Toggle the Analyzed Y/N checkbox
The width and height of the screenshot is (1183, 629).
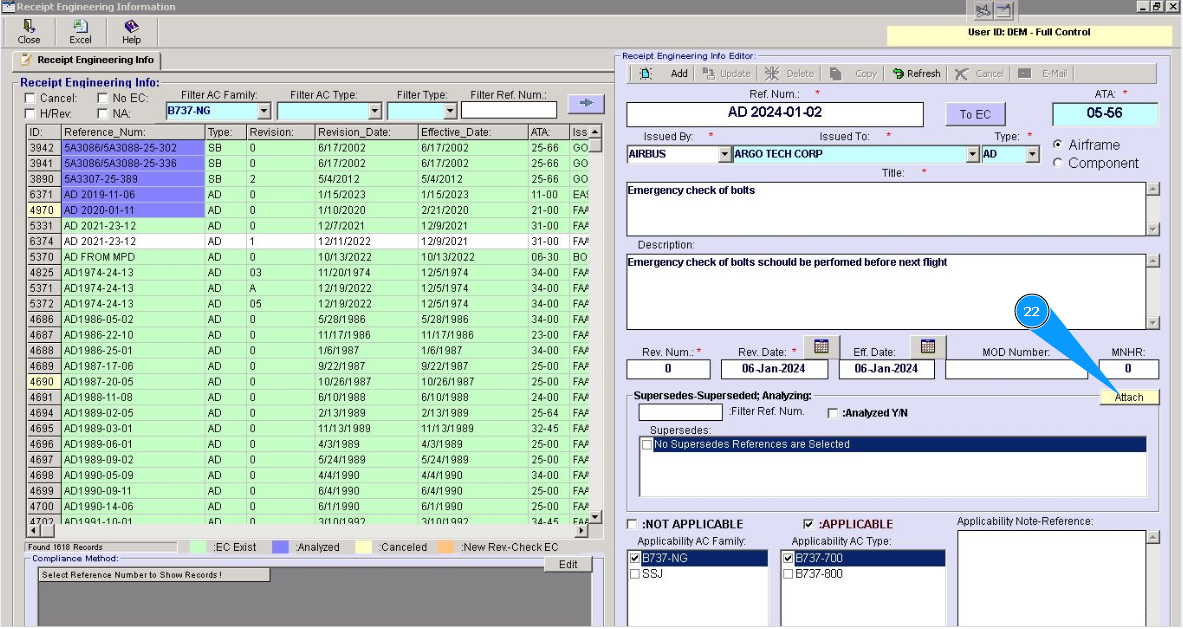(833, 413)
